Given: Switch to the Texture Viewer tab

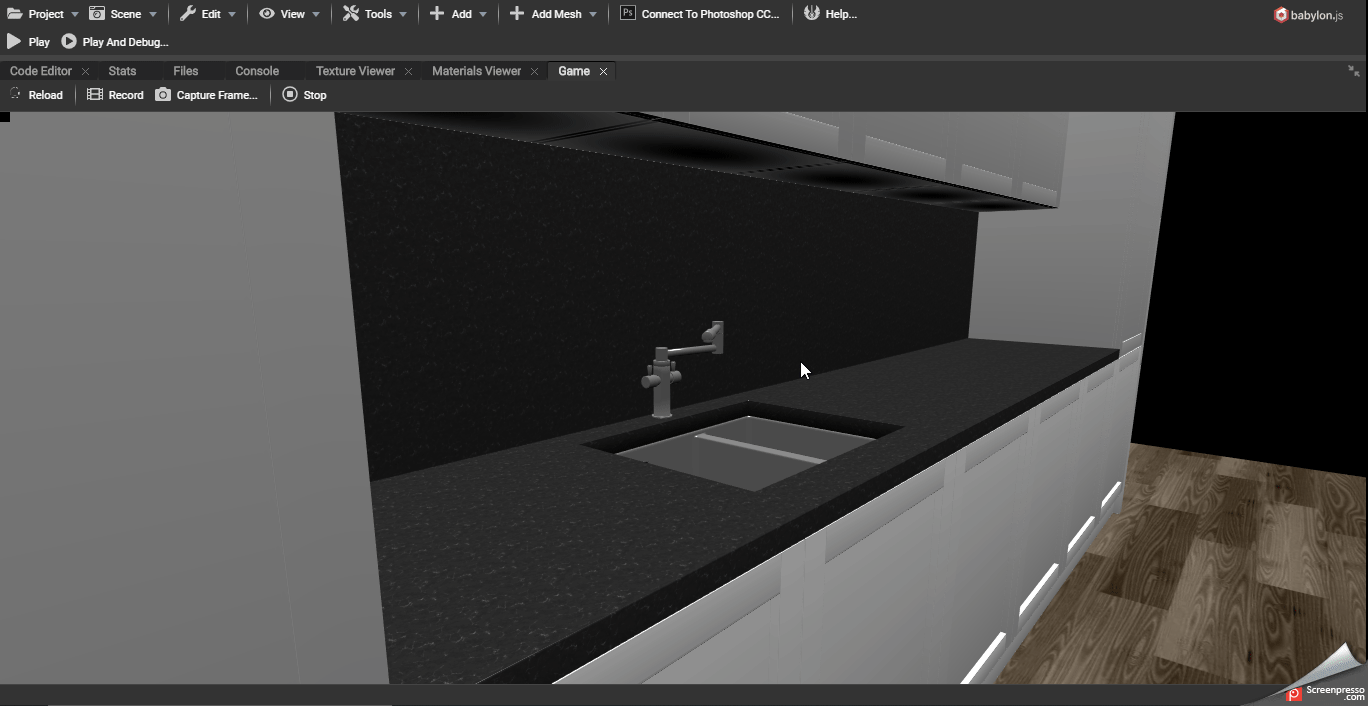Looking at the screenshot, I should pyautogui.click(x=355, y=71).
